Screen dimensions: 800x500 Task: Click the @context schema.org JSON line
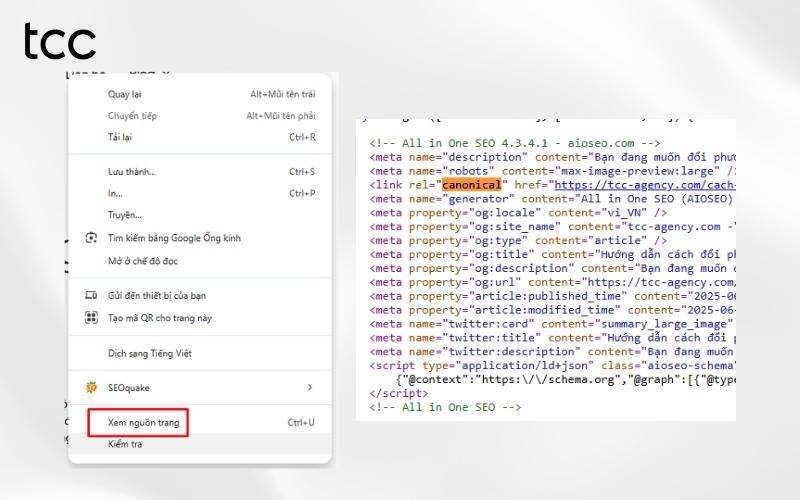point(566,379)
